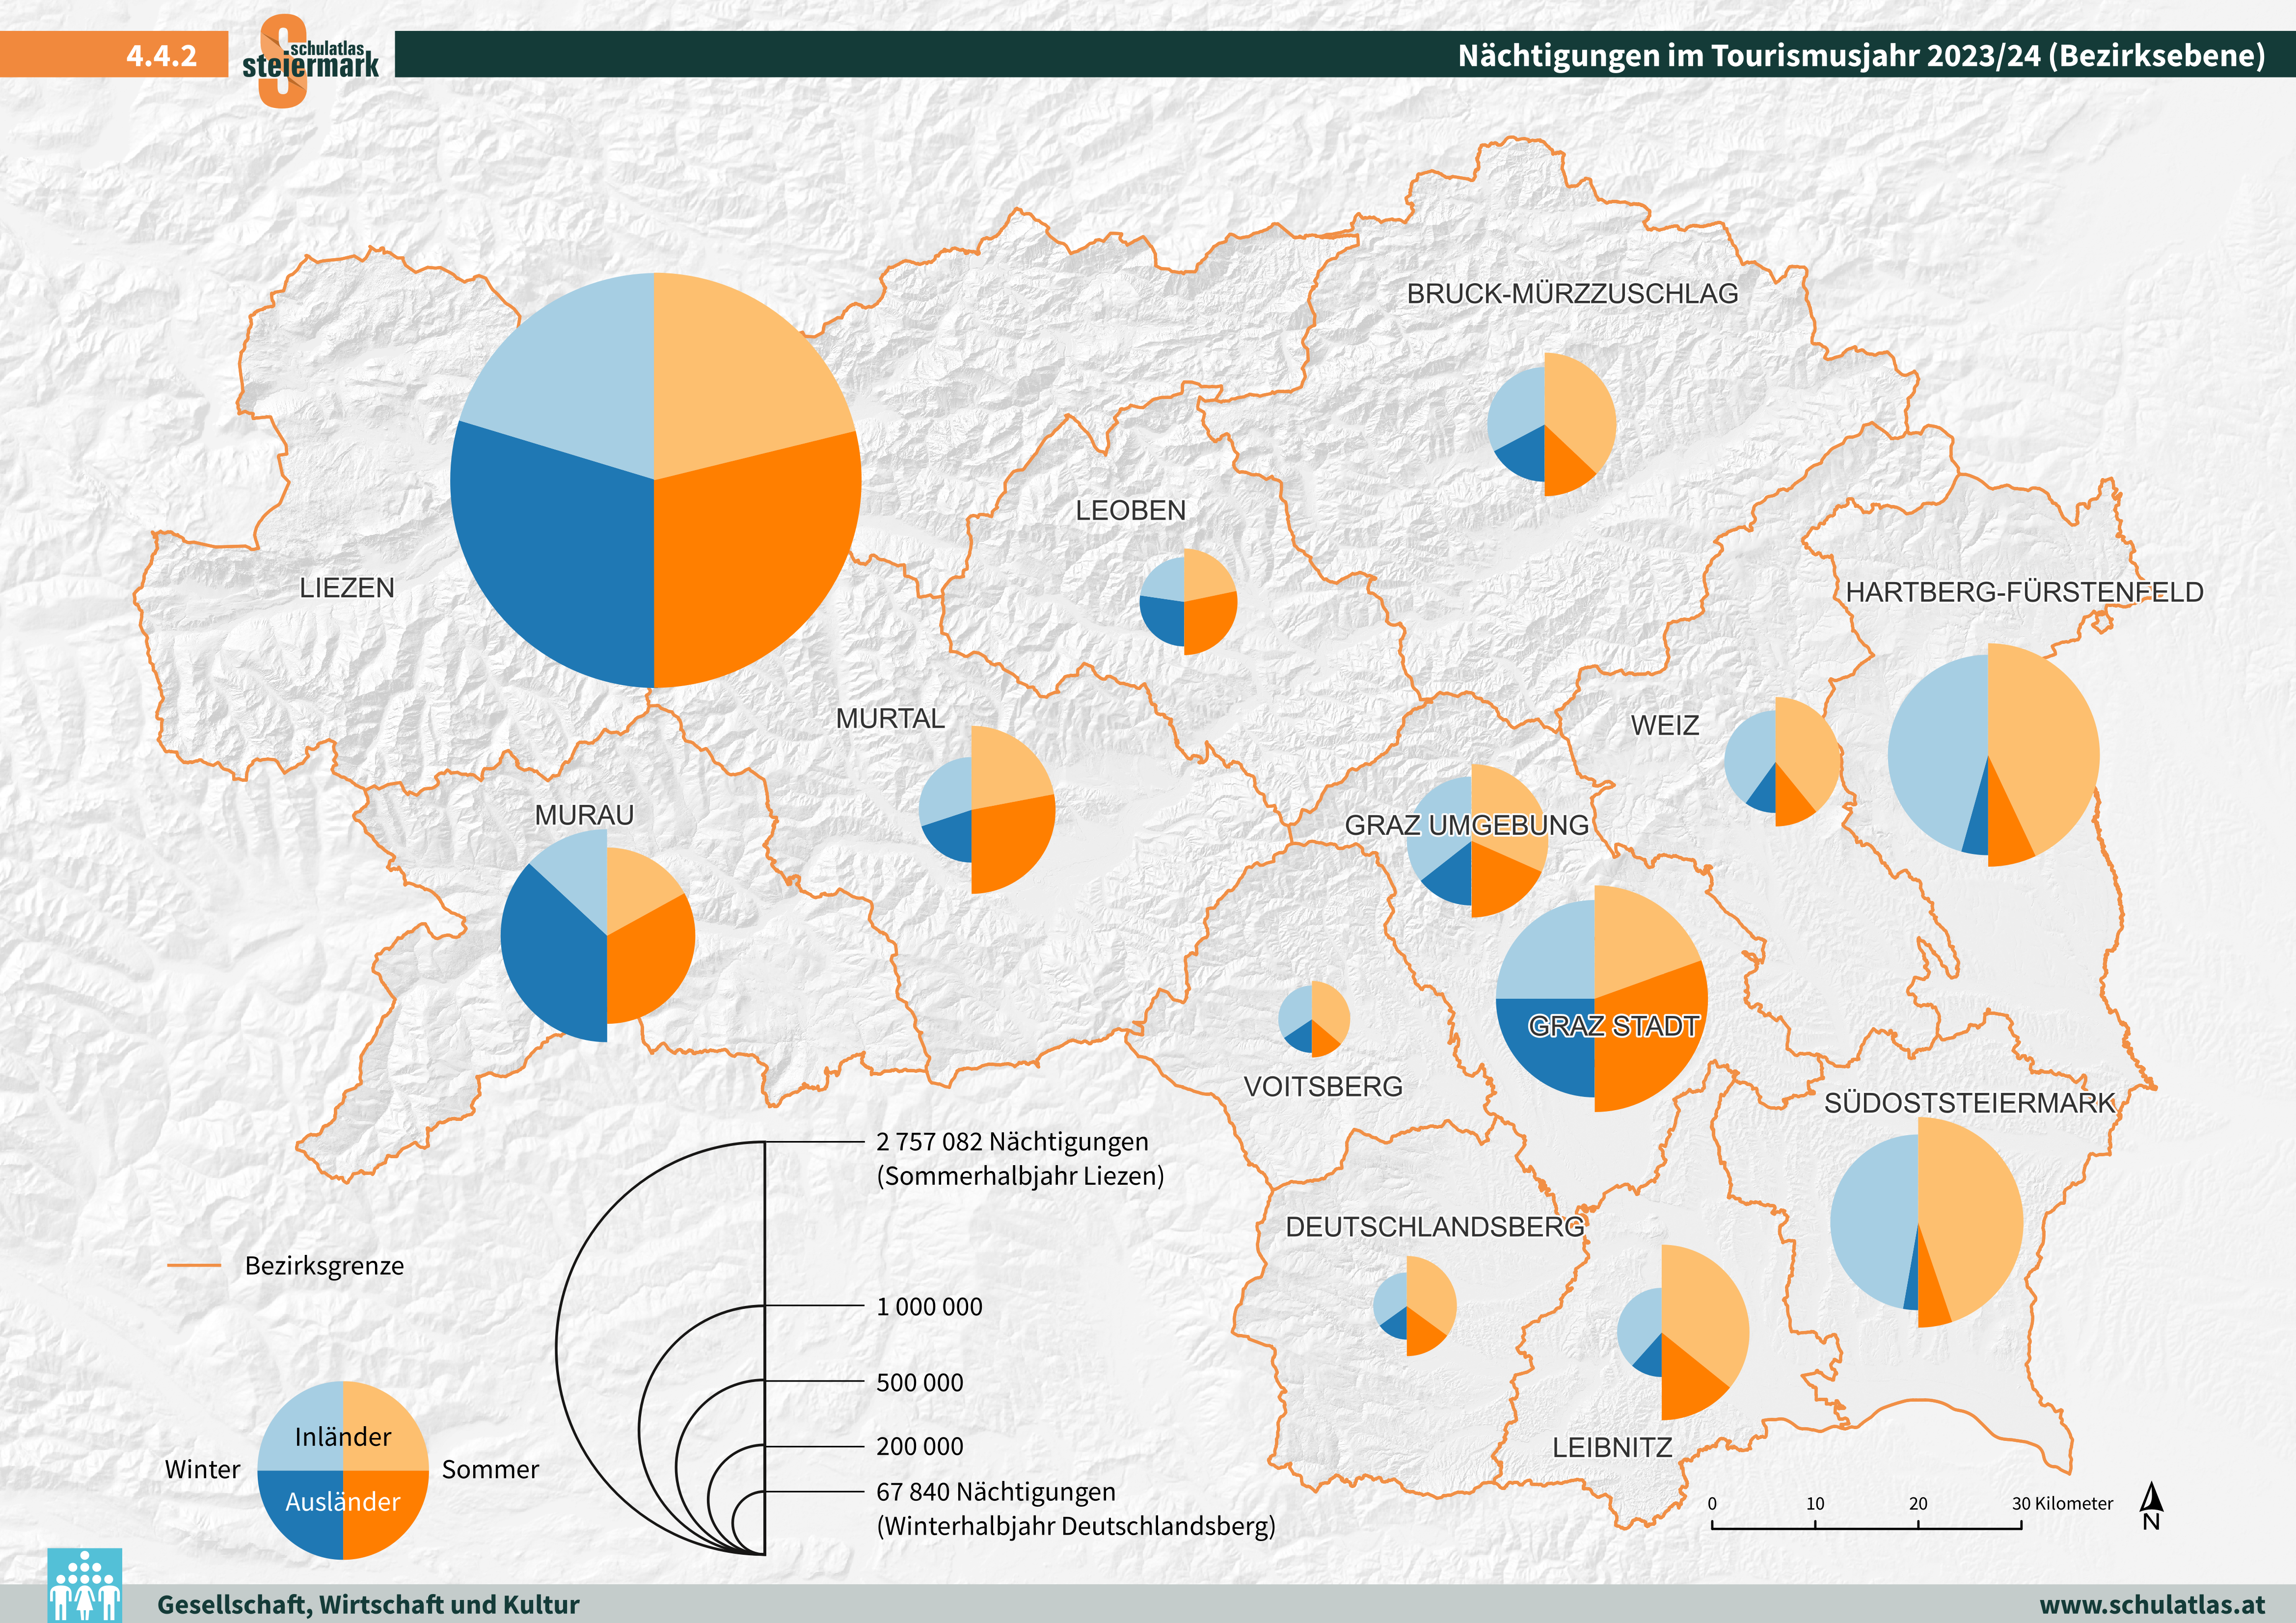Screen dimensions: 2296x1623
Task: Click the kilometer scale bar
Action: (1866, 1526)
